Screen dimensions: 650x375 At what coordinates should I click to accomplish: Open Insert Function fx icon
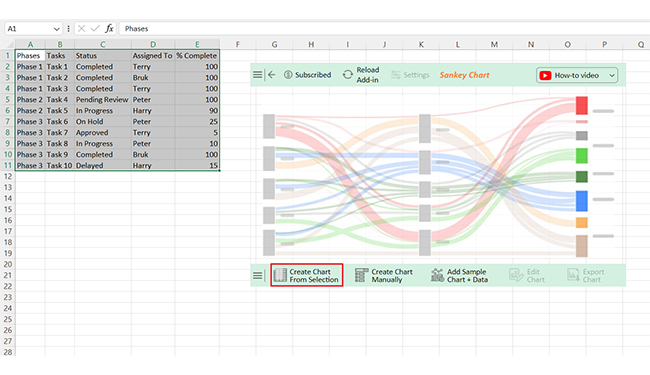[x=109, y=28]
